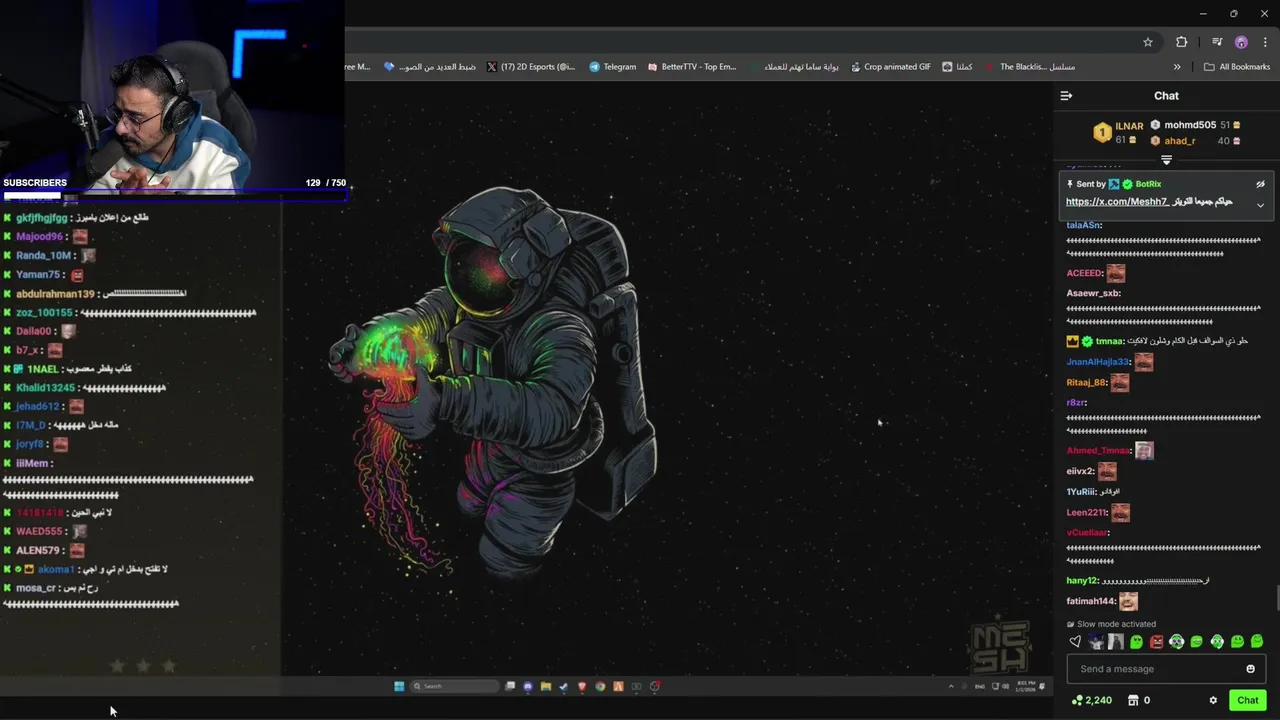Open File Explorer from the taskbar
This screenshot has width=1280, height=720.
coord(545,686)
